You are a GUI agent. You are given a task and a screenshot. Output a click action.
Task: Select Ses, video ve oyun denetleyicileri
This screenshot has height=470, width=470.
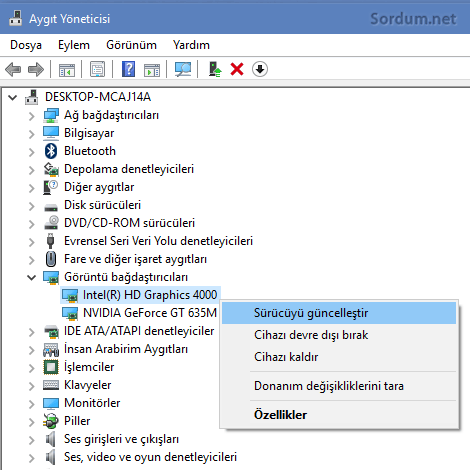[x=150, y=457]
